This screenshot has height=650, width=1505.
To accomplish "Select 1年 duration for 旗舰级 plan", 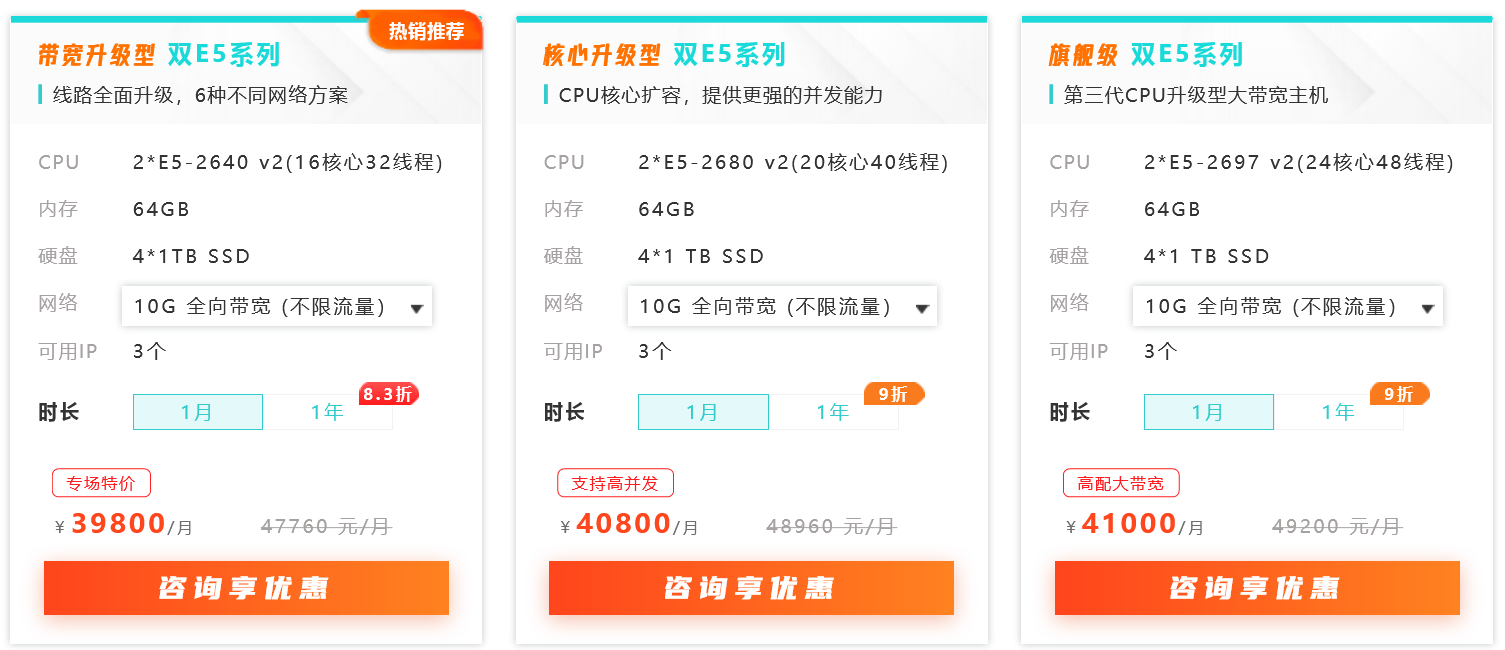I will click(1339, 412).
